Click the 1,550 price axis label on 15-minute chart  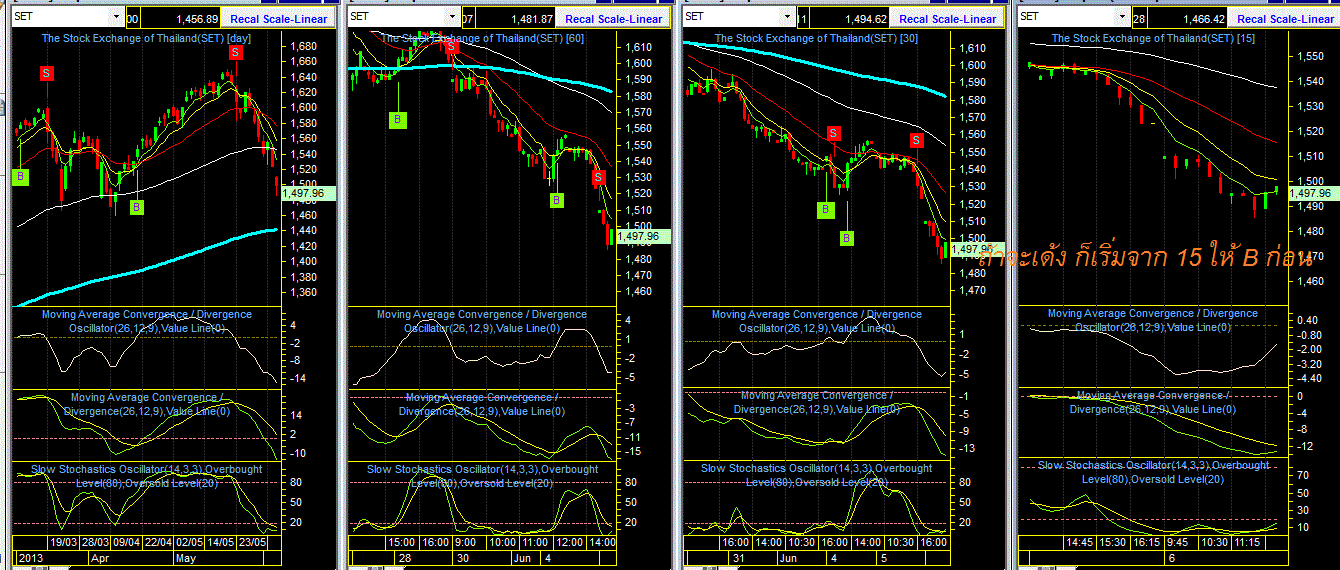click(1312, 57)
